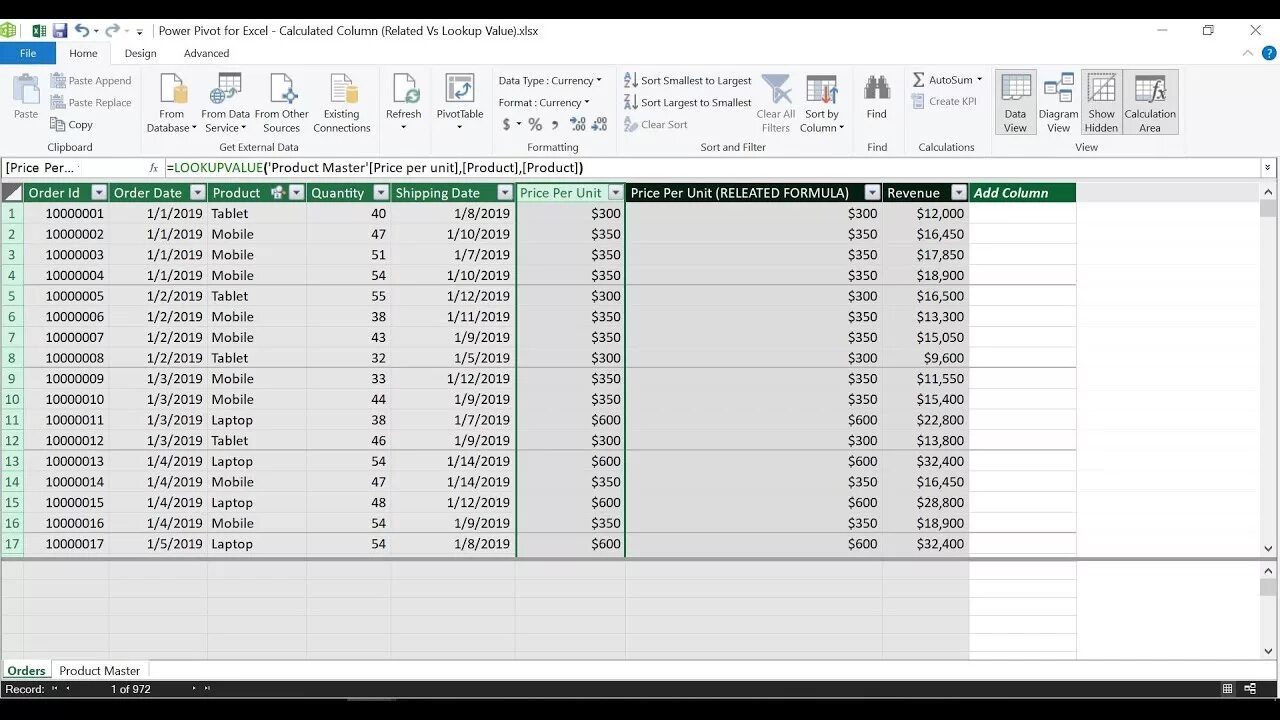
Task: Open From Database import
Action: 172,103
